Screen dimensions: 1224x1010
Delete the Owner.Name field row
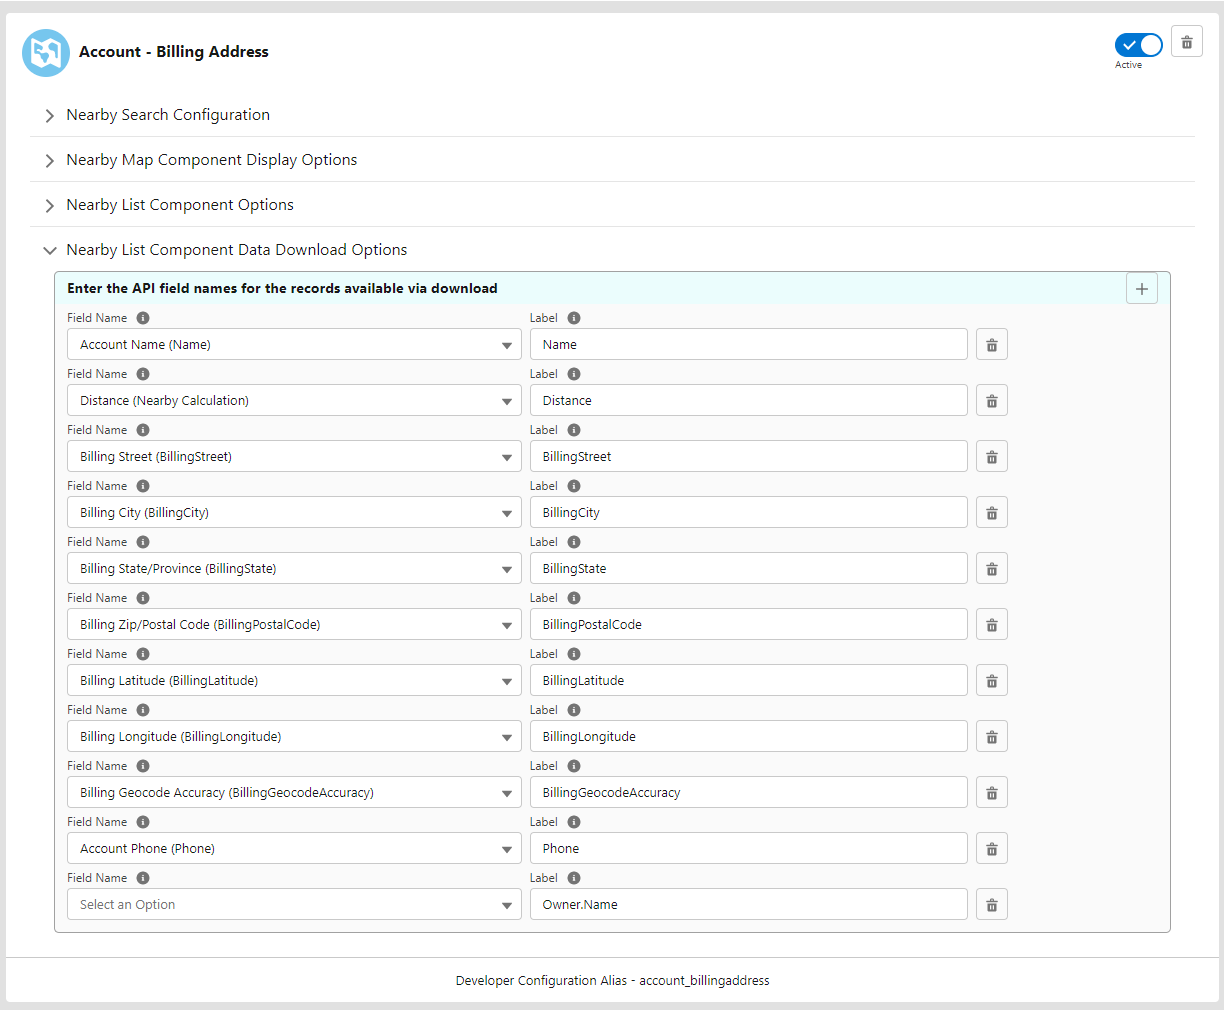point(991,904)
